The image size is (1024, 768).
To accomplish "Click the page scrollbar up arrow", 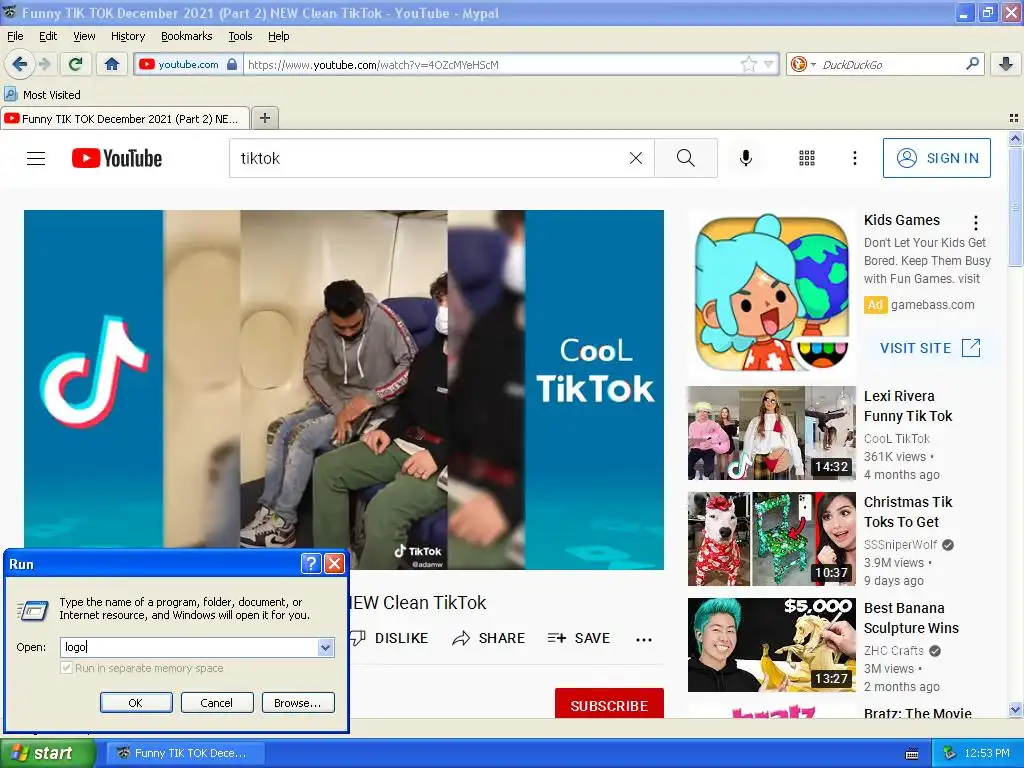I will [1015, 138].
